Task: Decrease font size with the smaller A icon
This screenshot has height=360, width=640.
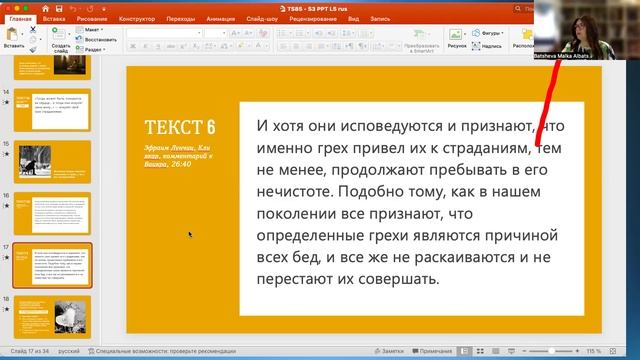Action: pos(248,33)
